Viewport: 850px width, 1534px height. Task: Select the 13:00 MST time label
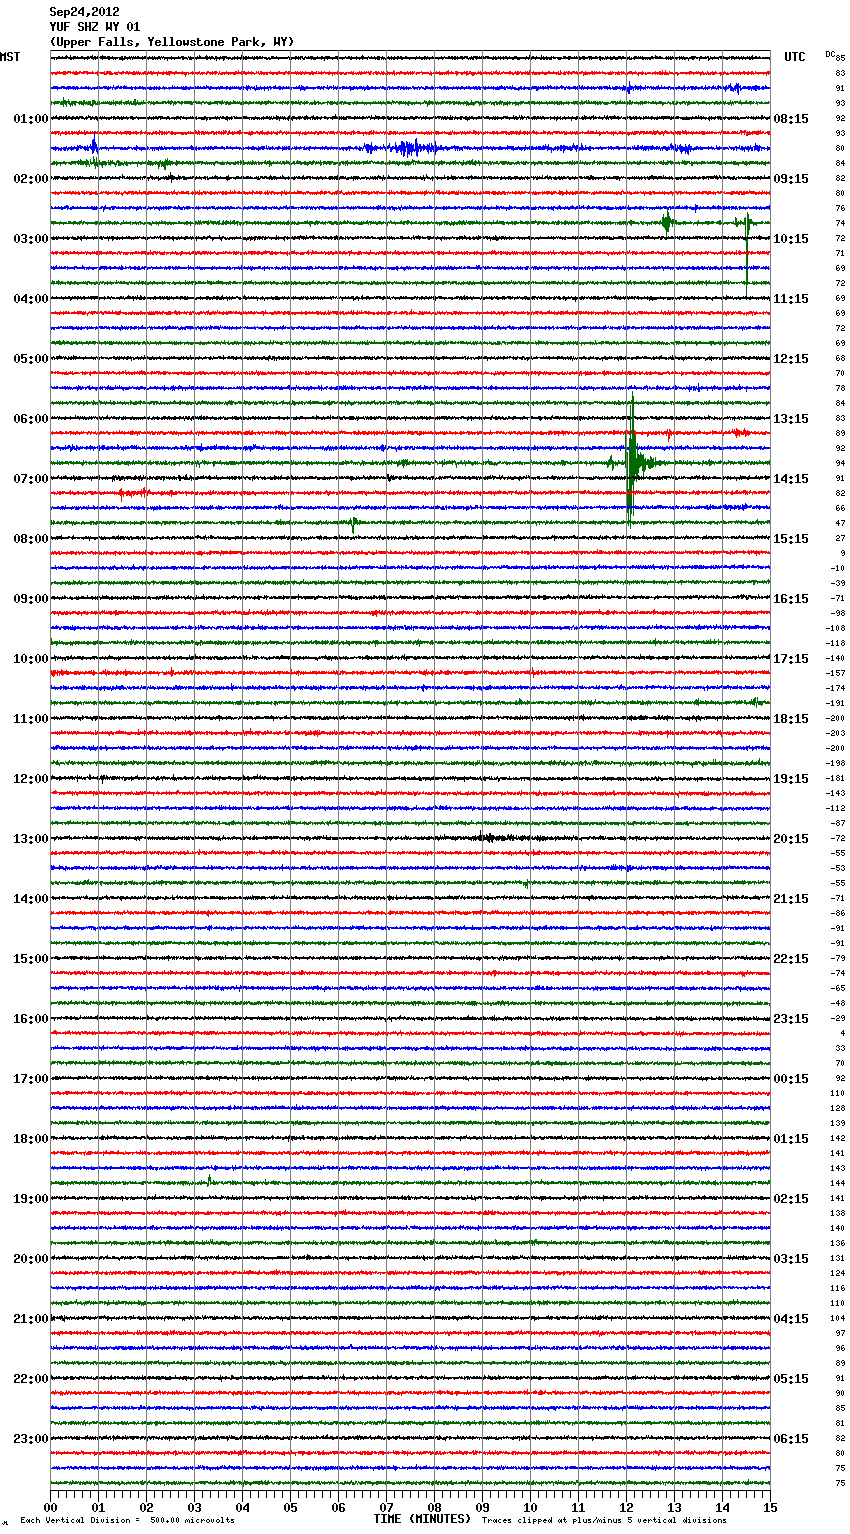[31, 839]
